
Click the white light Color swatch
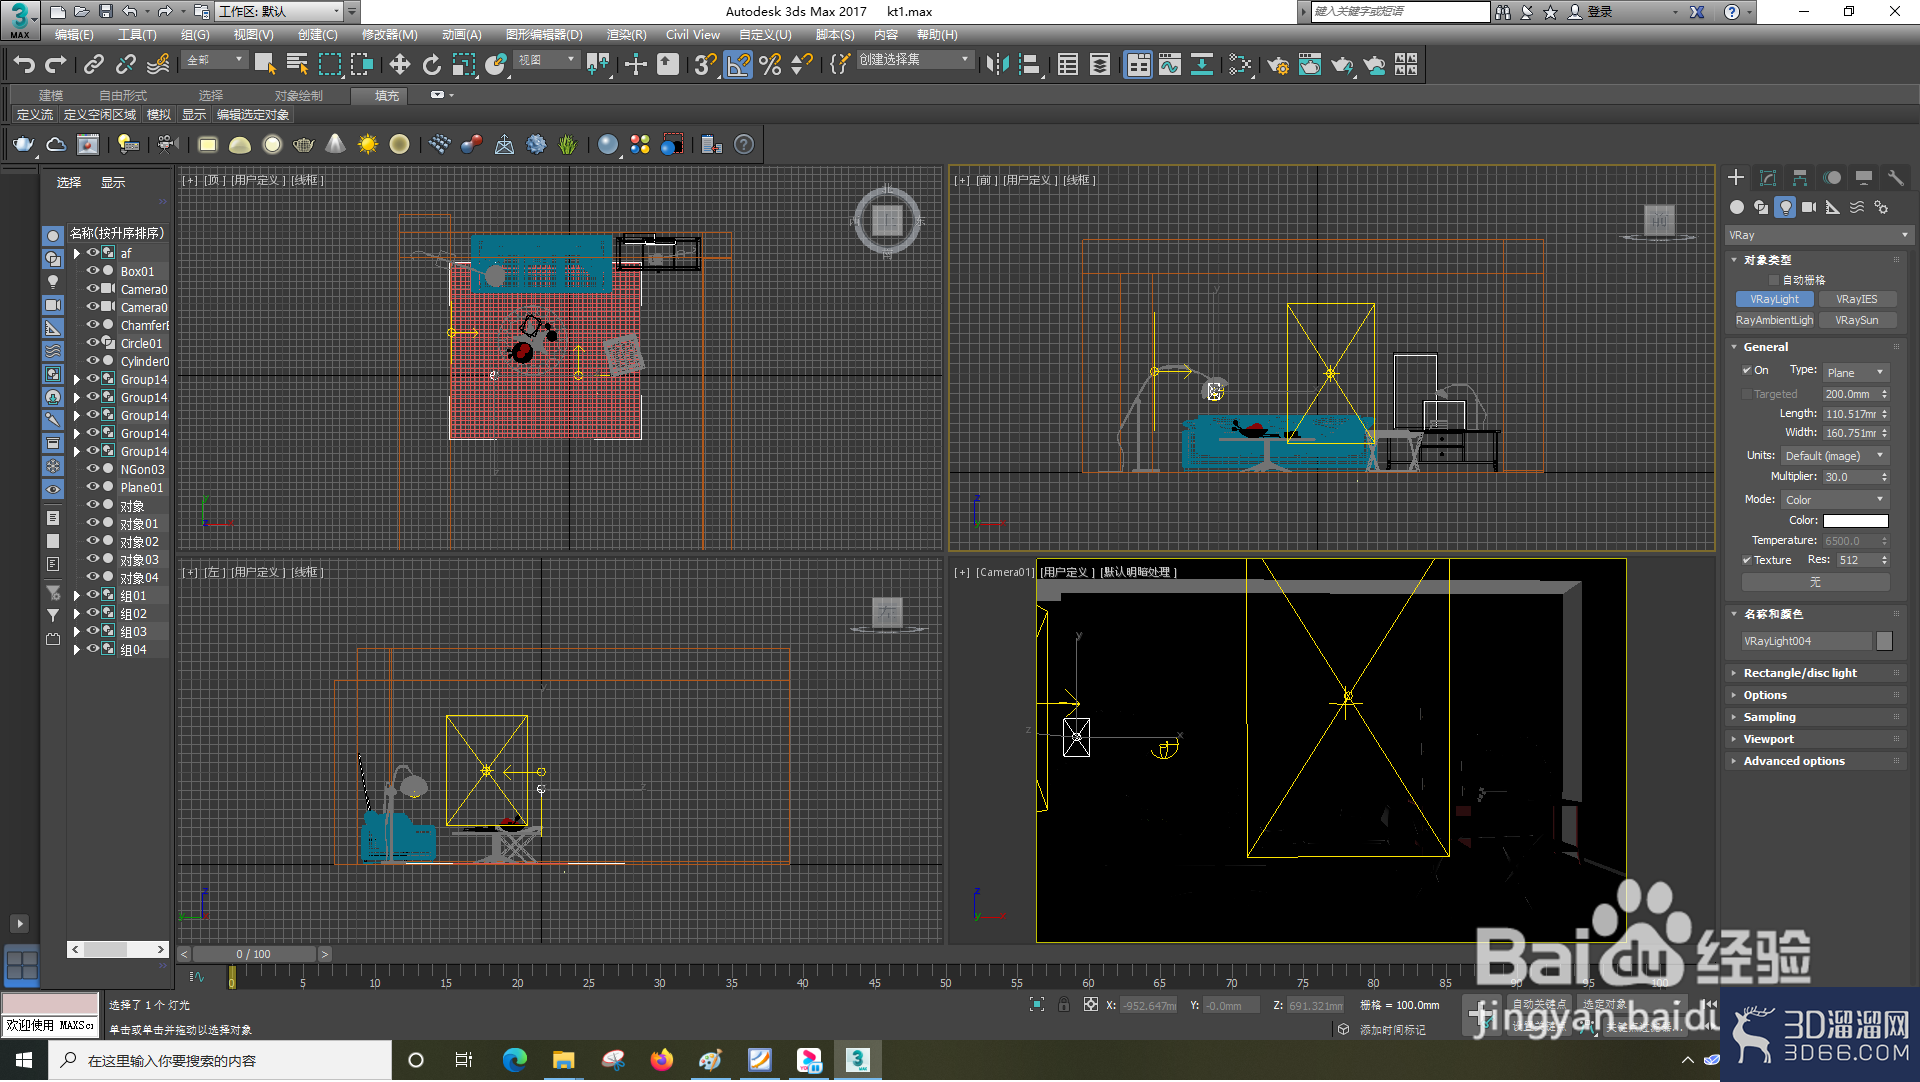point(1856,521)
